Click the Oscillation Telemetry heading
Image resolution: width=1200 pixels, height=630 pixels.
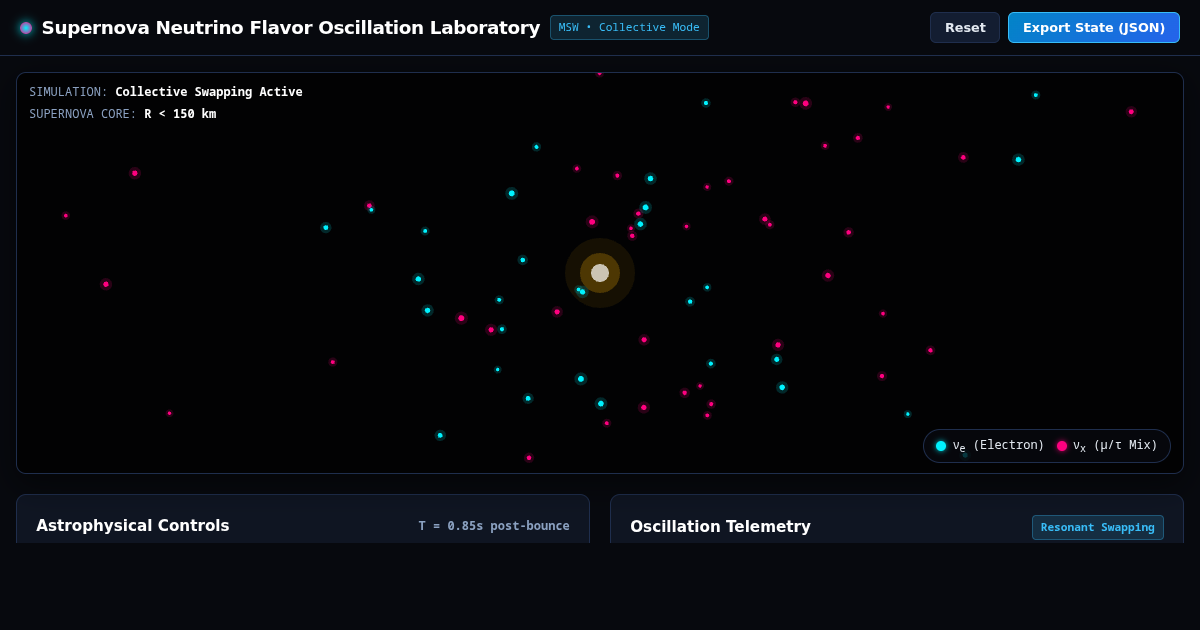coord(720,527)
